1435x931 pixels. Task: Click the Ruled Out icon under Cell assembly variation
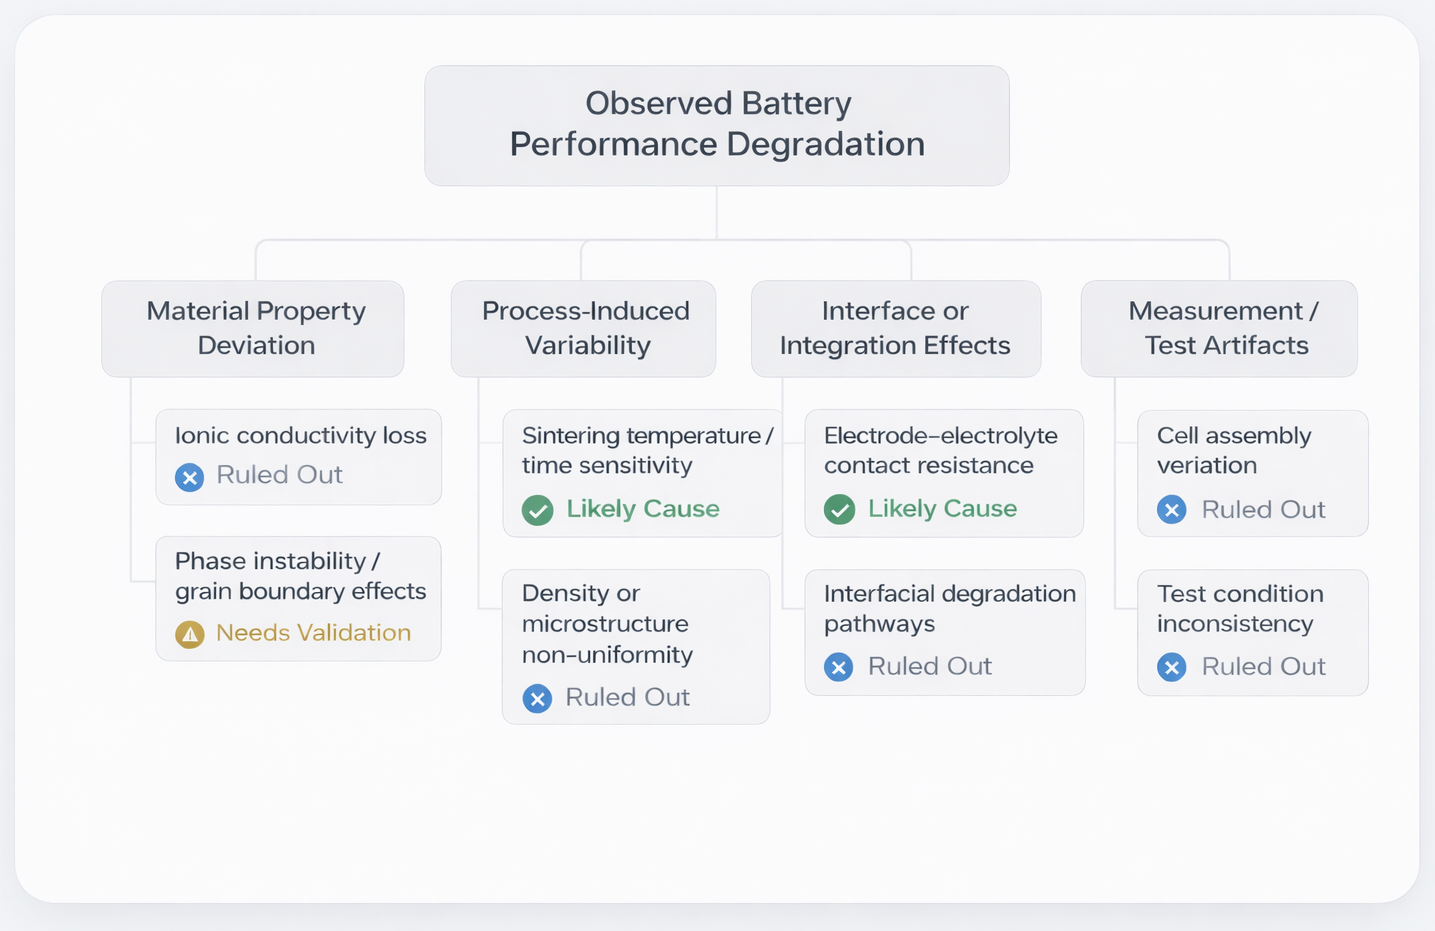point(1172,510)
